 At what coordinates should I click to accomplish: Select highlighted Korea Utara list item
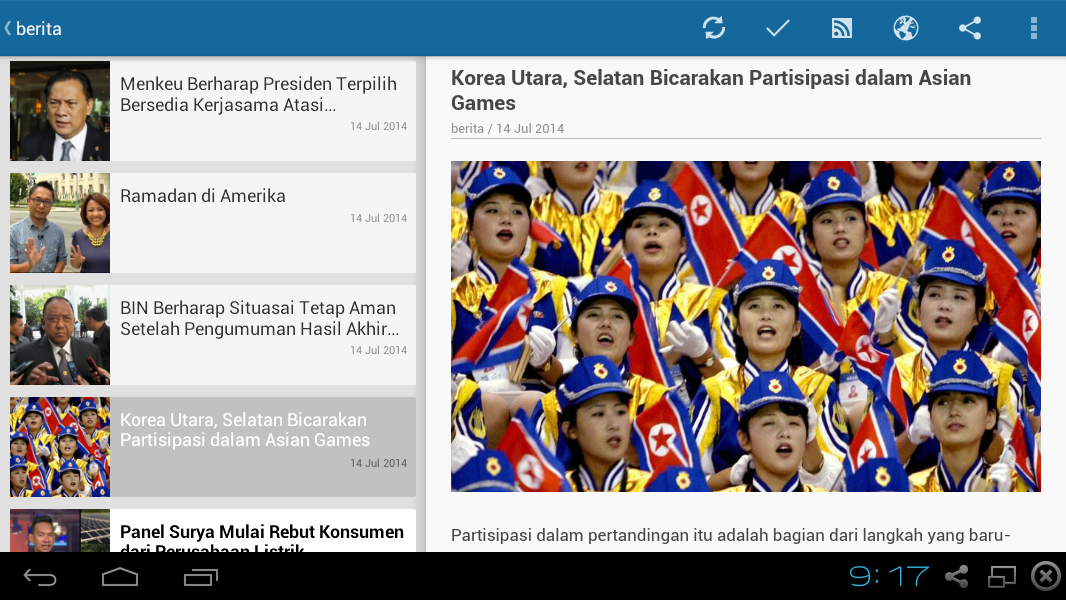(213, 447)
